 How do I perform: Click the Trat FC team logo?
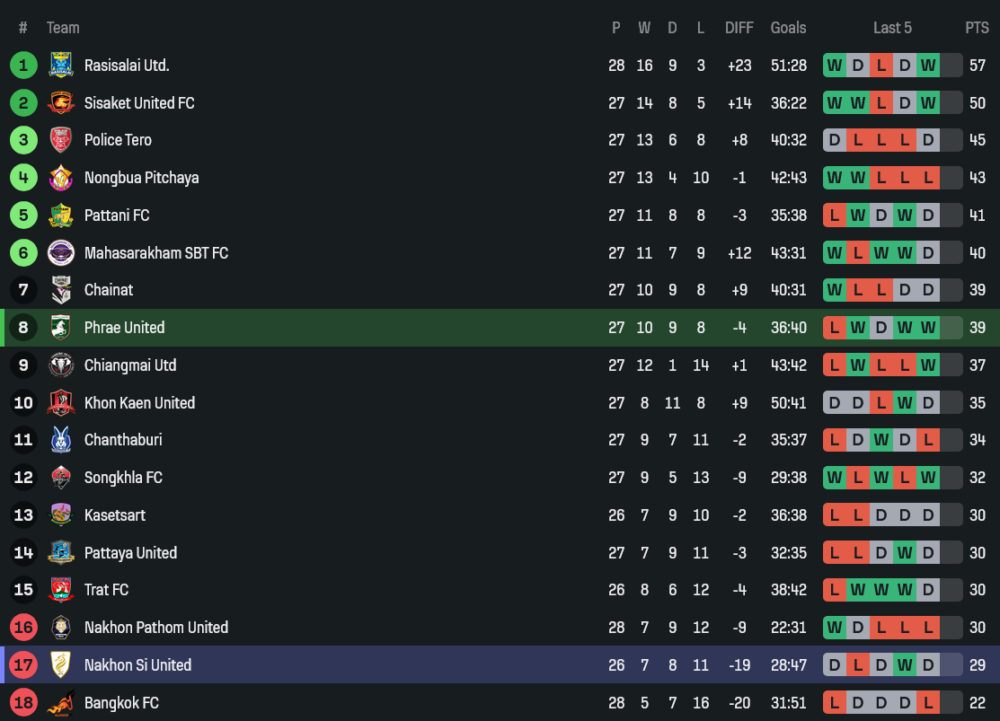pos(61,590)
